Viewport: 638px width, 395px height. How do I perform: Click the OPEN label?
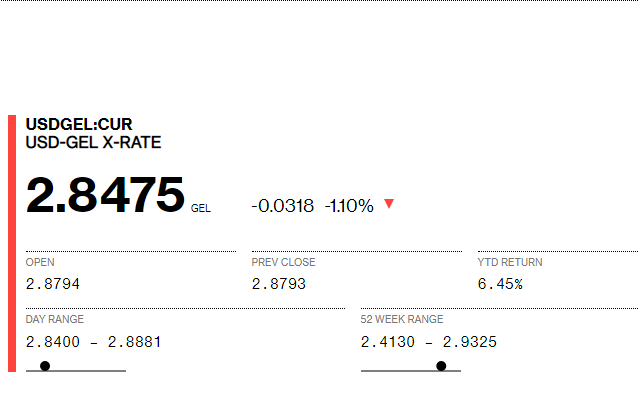(x=40, y=262)
